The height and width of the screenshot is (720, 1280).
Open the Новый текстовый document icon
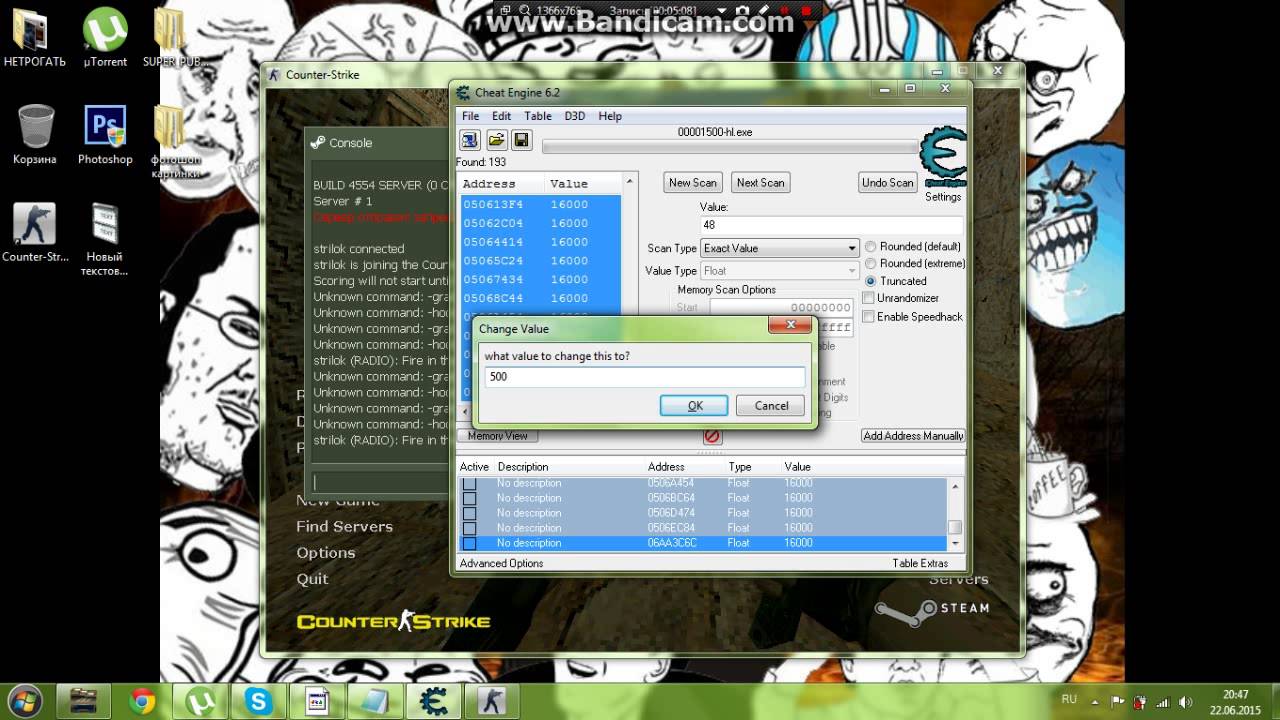pyautogui.click(x=105, y=240)
